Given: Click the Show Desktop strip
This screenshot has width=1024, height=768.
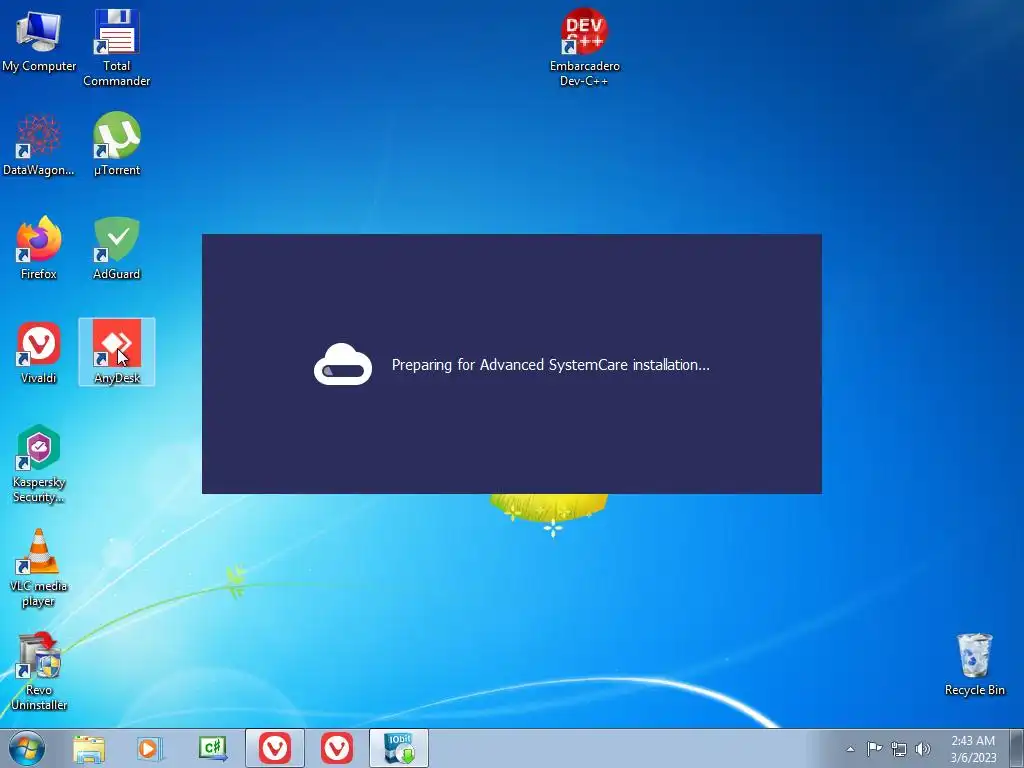Looking at the screenshot, I should 1017,748.
